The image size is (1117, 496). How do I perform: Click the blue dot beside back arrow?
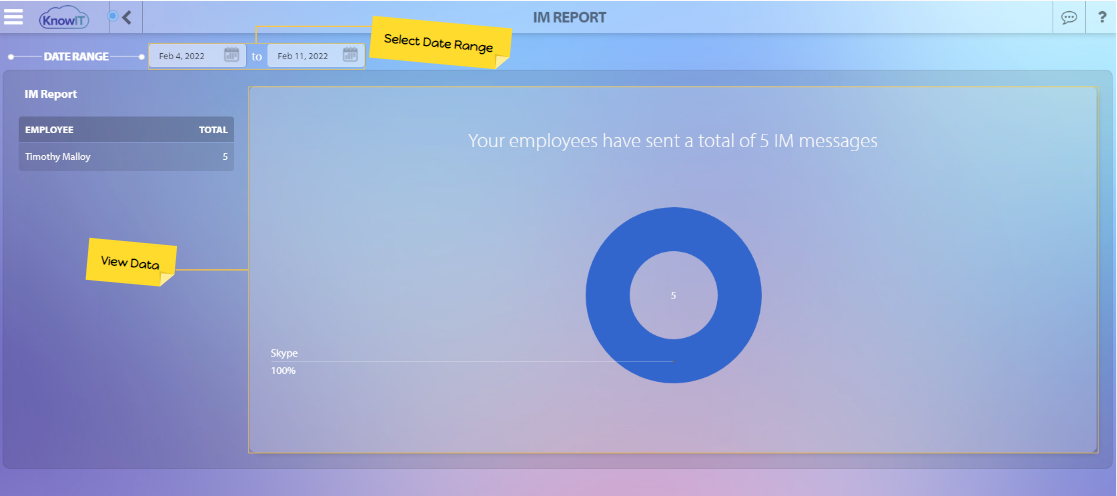click(x=113, y=15)
